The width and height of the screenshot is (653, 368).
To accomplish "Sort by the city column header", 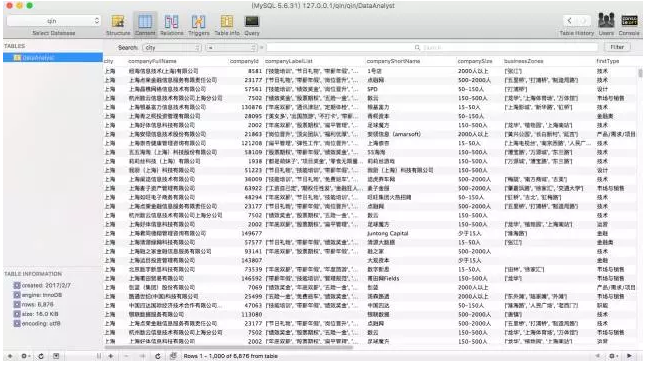I will 109,61.
